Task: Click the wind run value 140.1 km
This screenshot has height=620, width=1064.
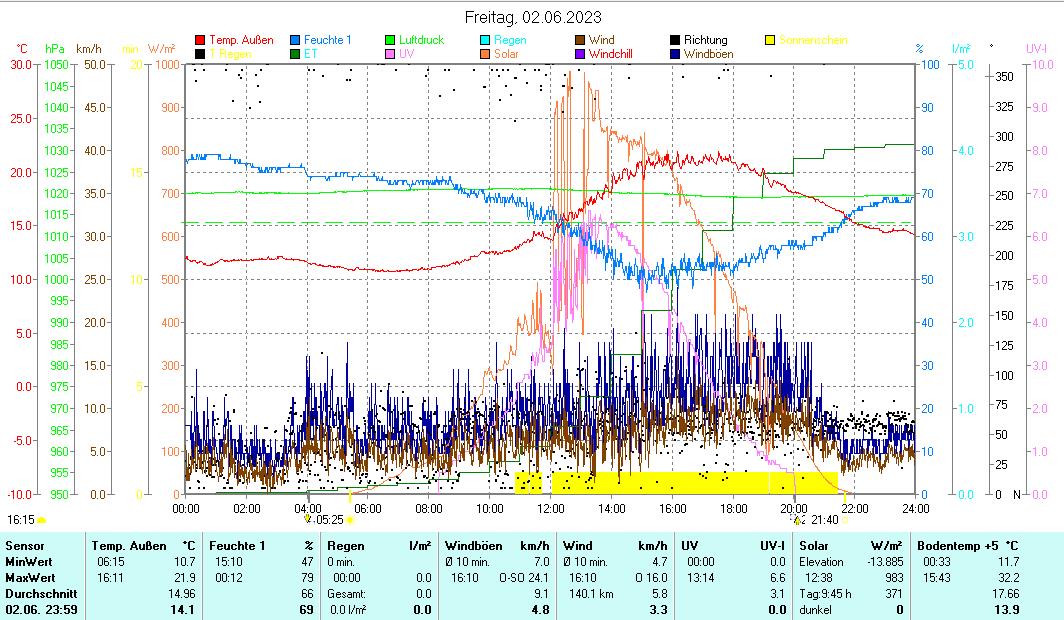Action: pos(591,594)
